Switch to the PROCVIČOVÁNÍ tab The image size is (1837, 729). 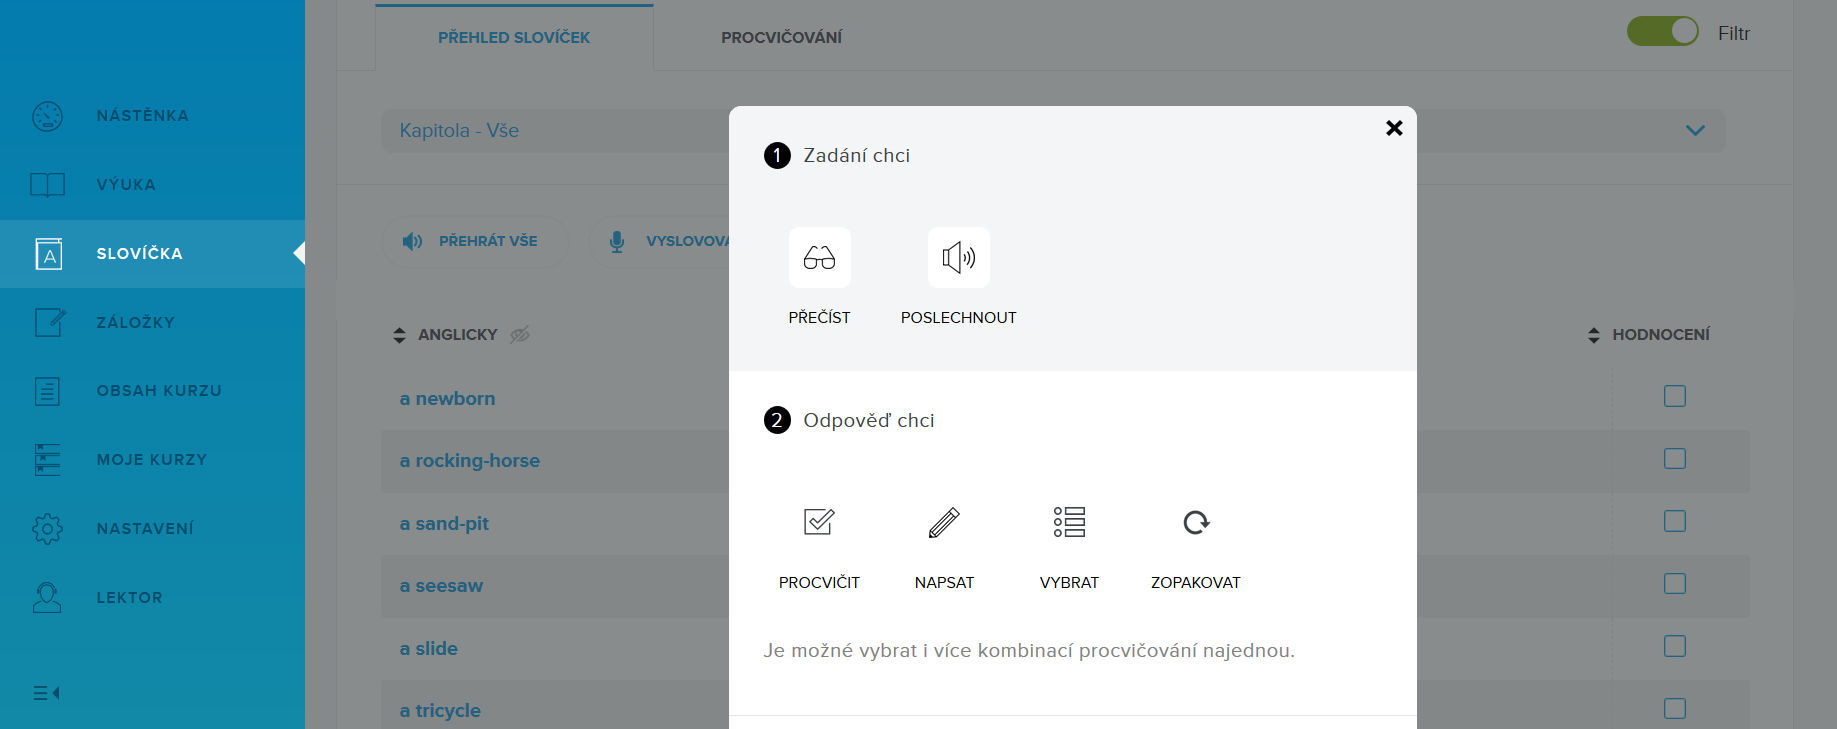point(781,38)
